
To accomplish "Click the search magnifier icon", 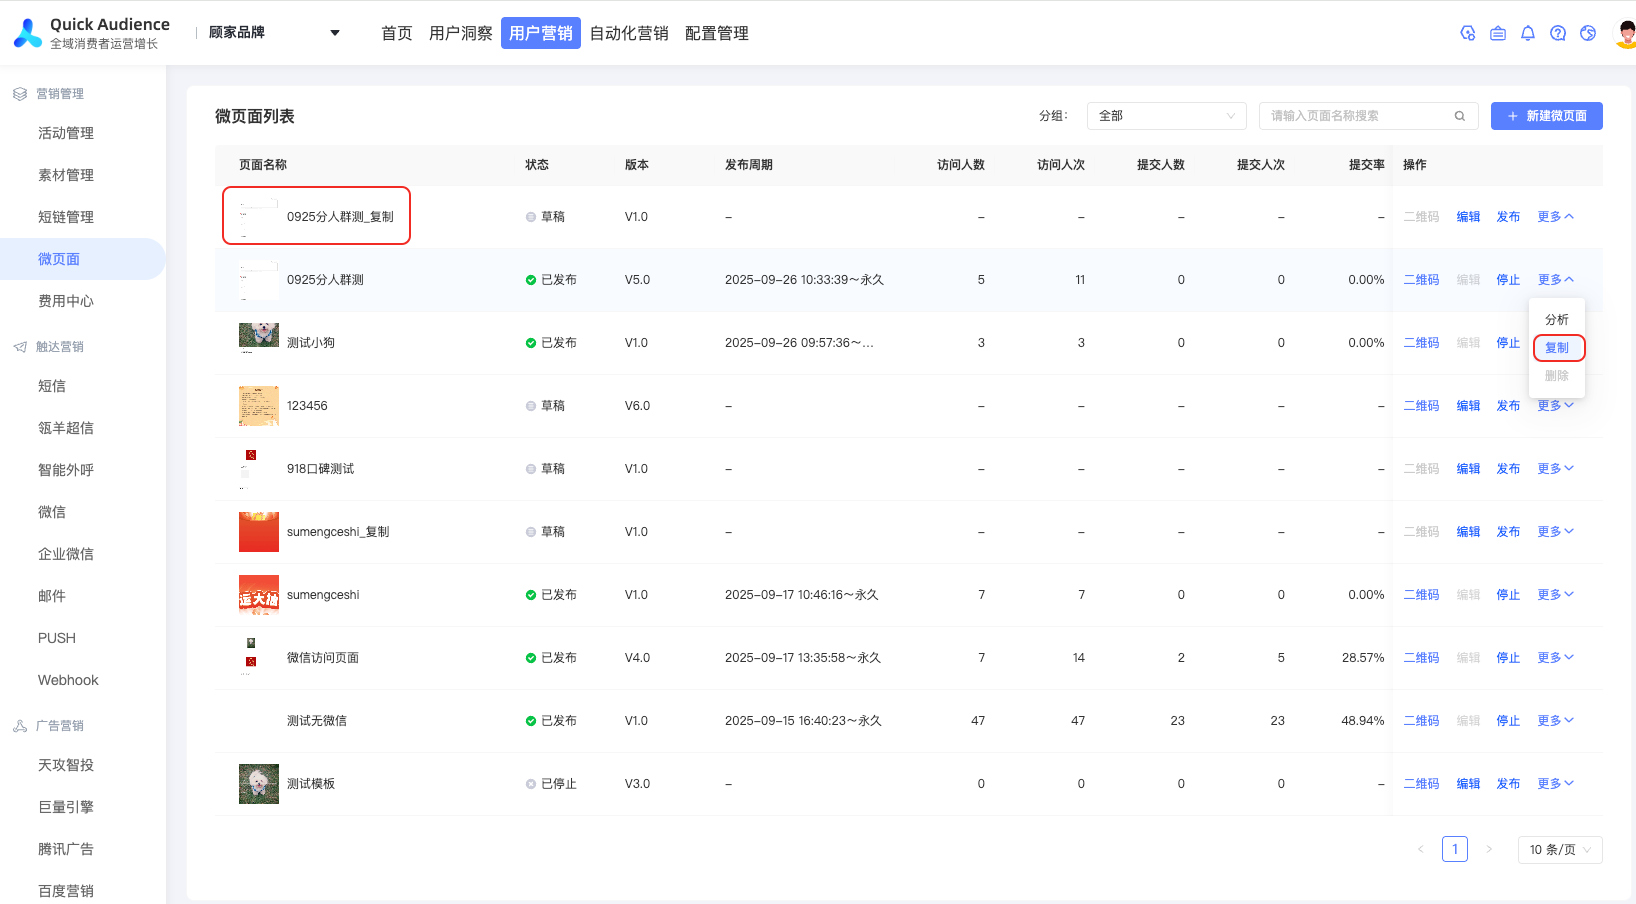I will pos(1459,116).
